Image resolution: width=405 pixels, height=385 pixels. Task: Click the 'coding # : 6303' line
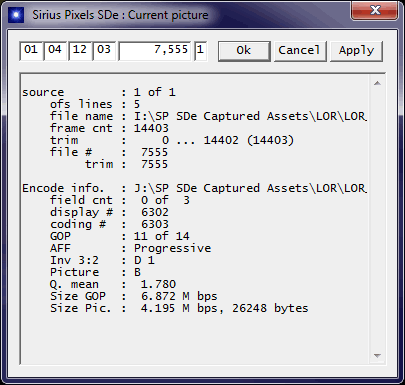[x=109, y=224]
